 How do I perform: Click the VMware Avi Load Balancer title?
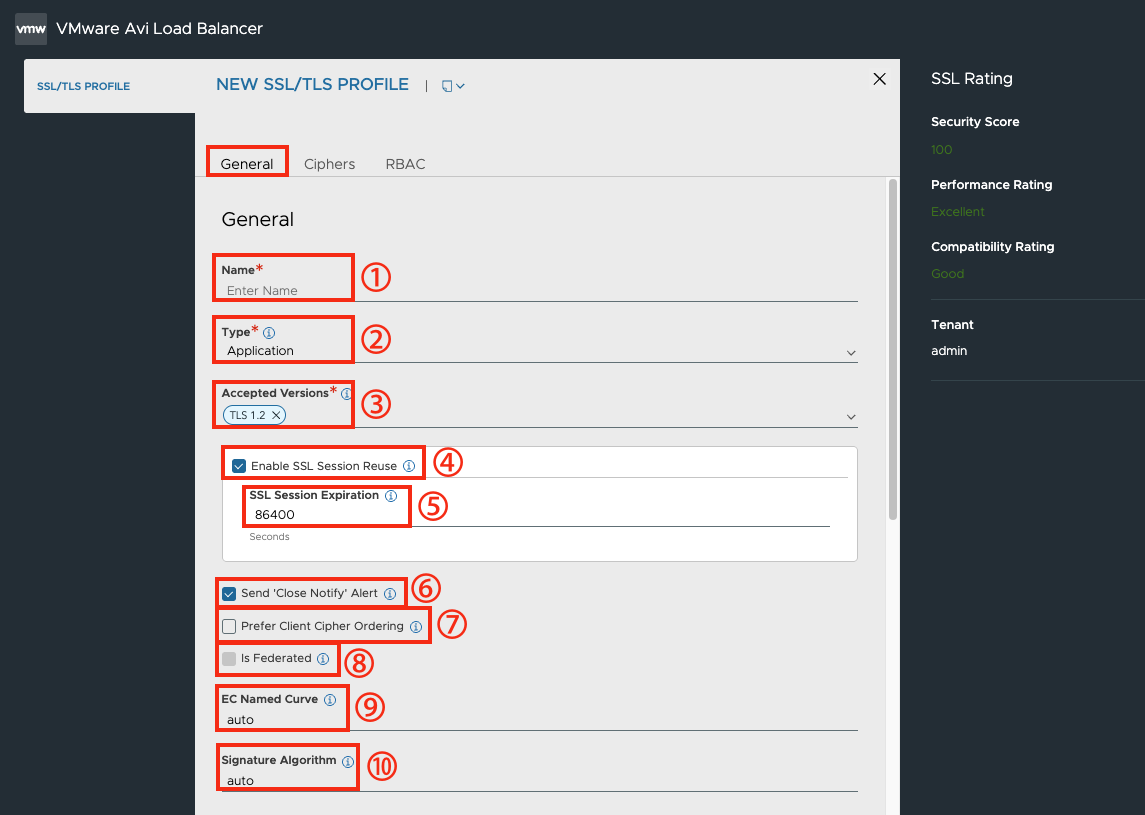(159, 28)
